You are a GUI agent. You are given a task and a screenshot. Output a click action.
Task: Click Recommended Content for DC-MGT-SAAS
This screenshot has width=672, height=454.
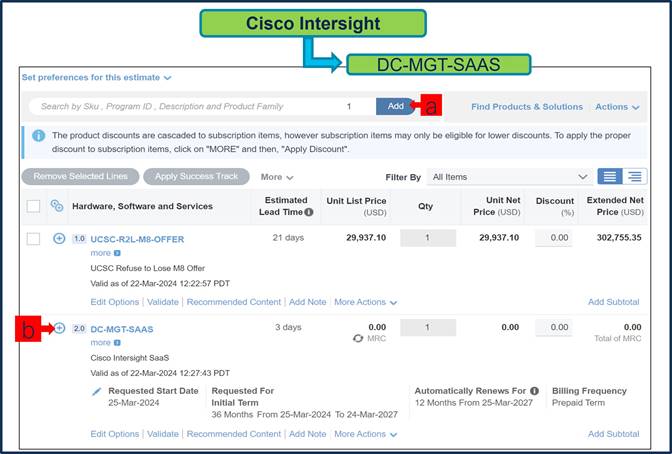tap(234, 434)
